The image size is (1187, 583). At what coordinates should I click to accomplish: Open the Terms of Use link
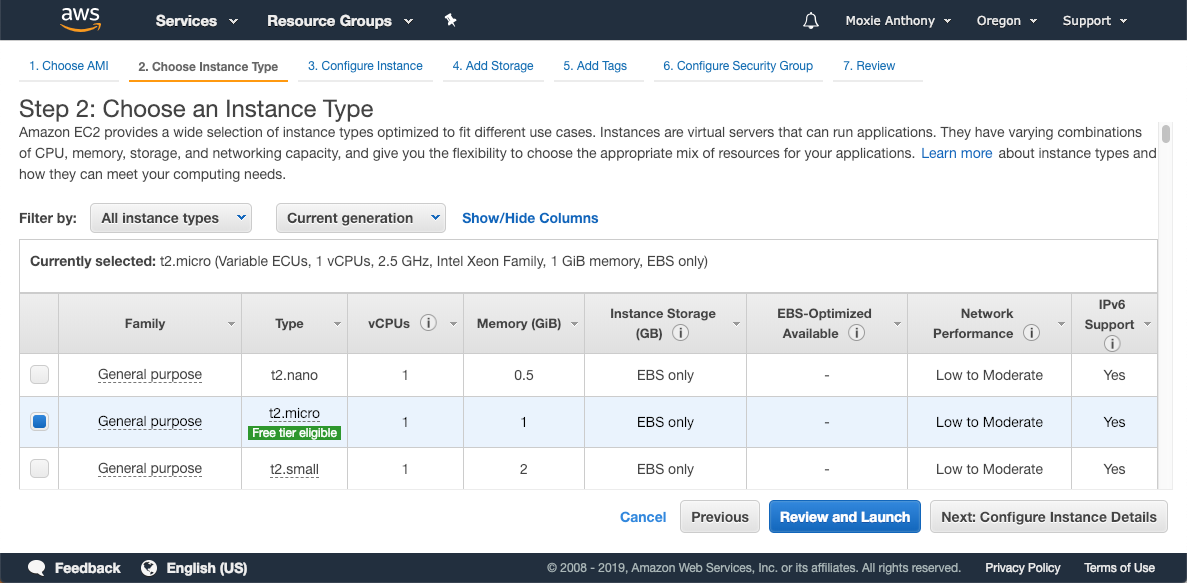coord(1119,568)
